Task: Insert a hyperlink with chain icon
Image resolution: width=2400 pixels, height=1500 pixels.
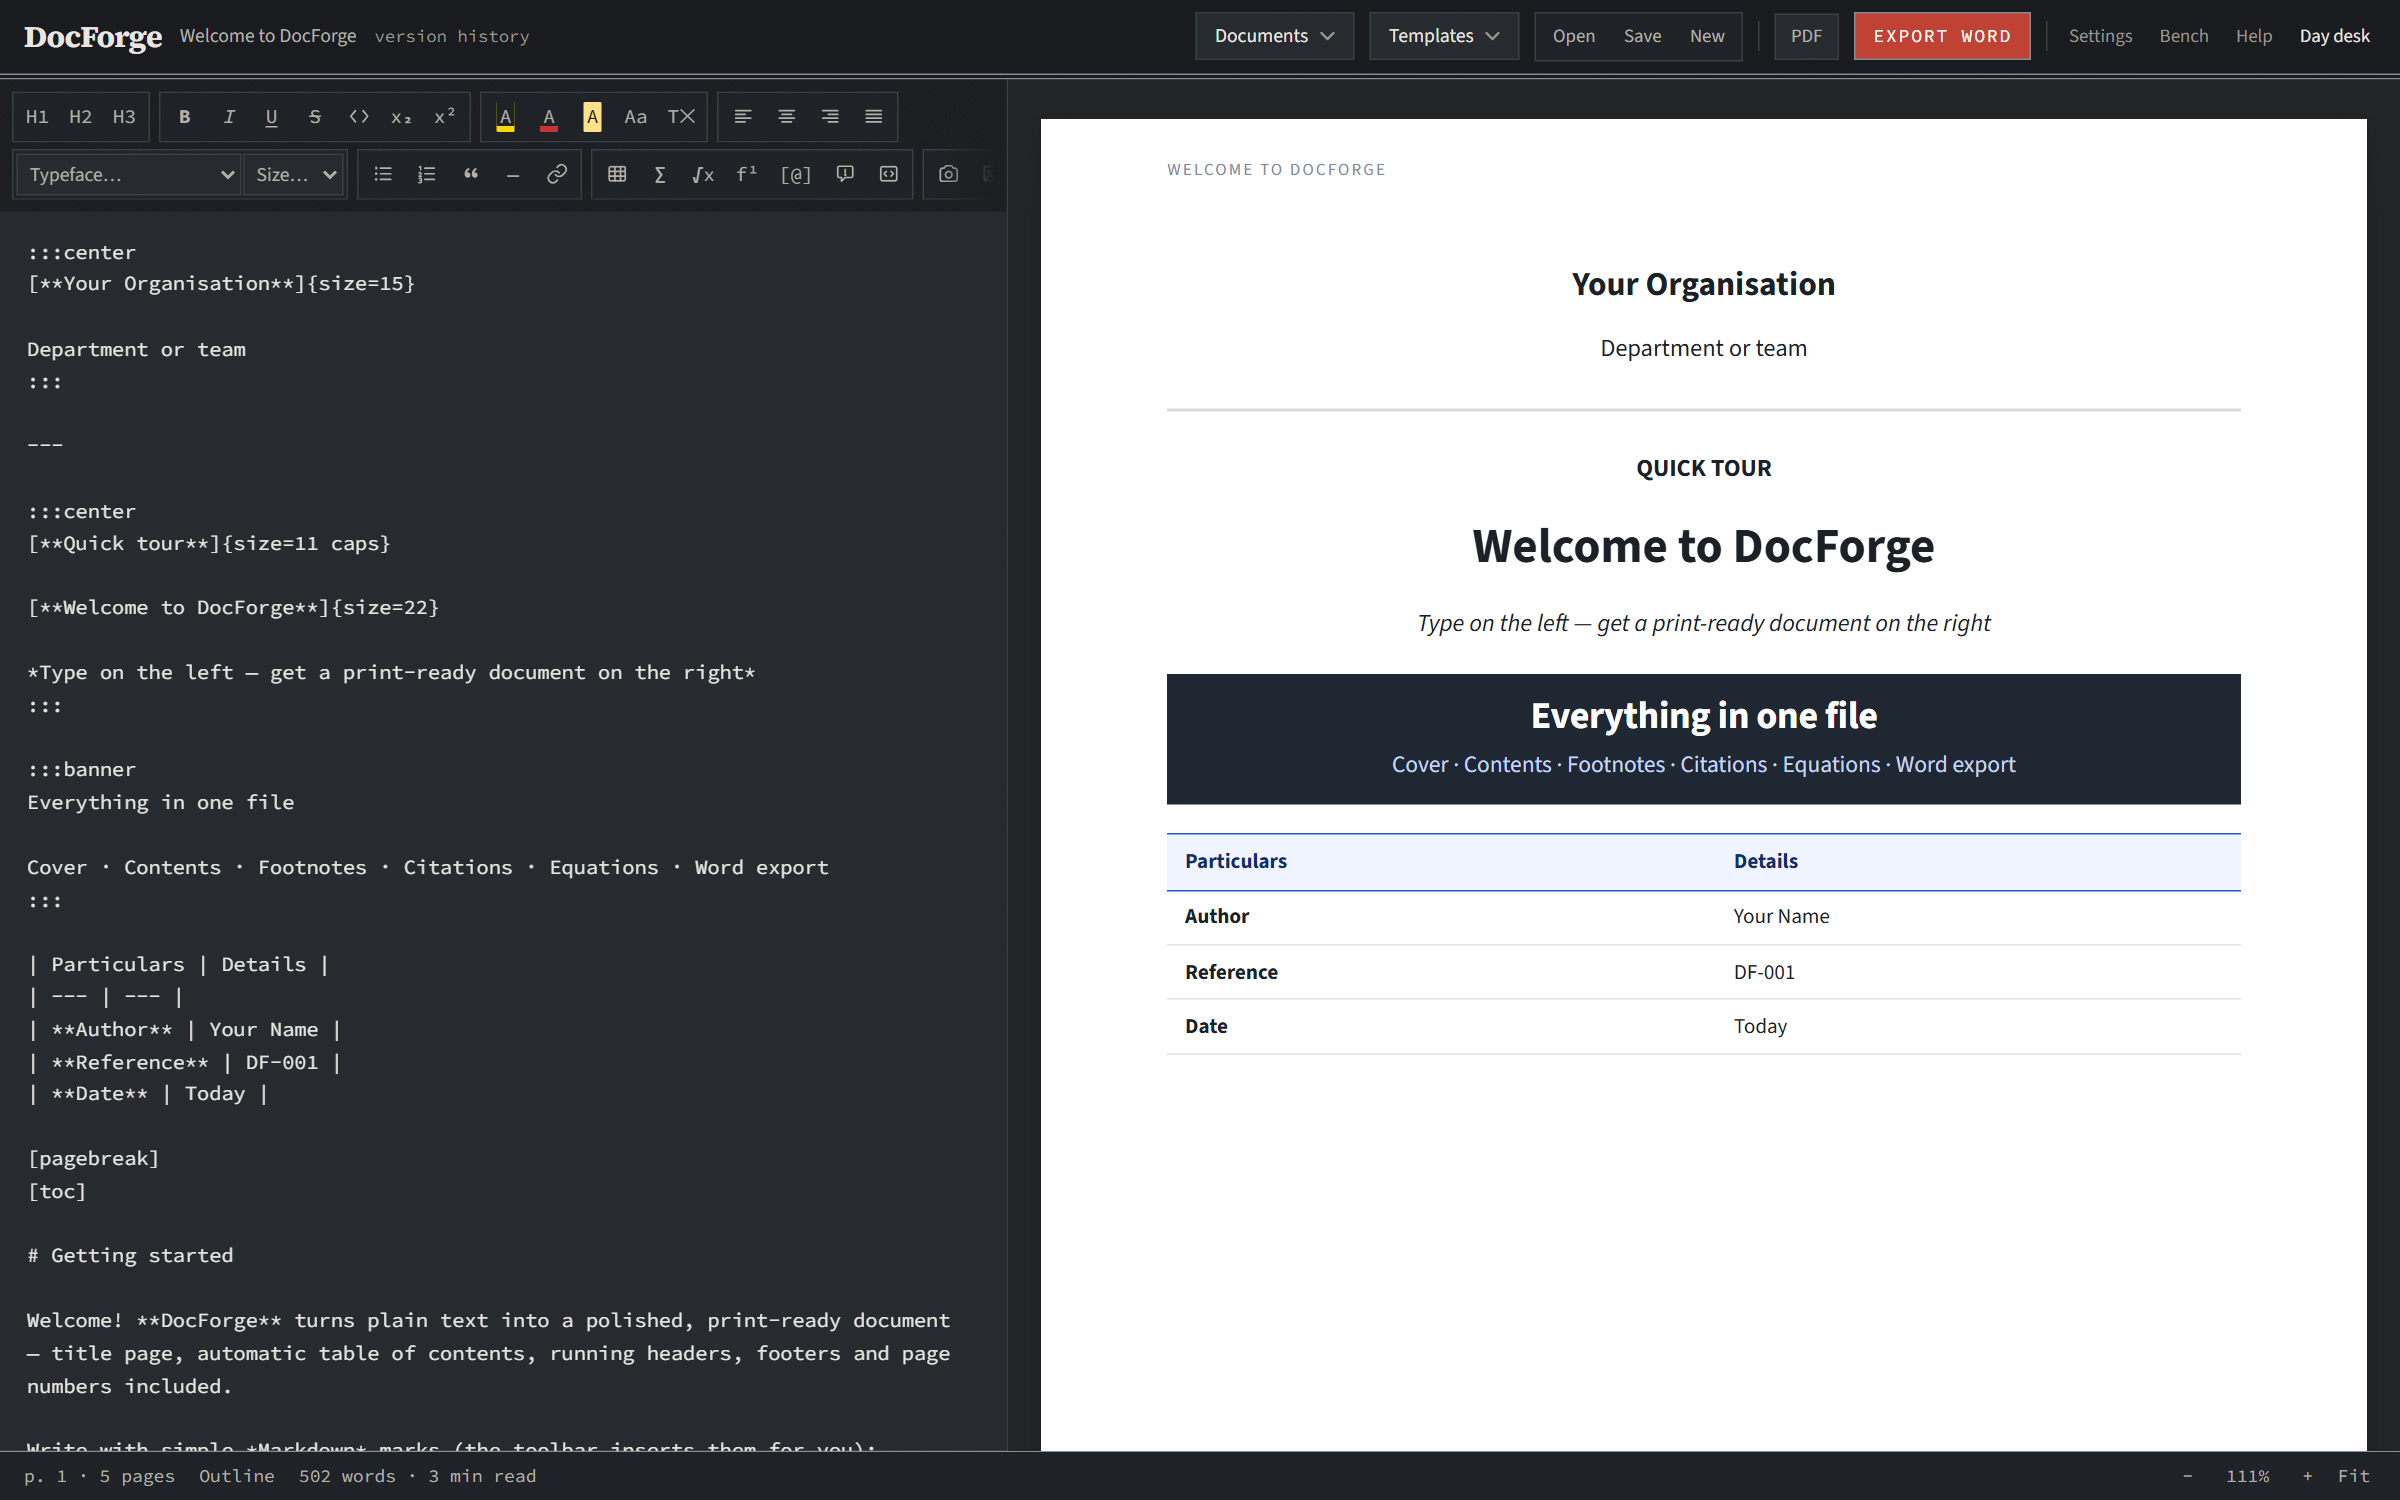Action: [x=557, y=174]
